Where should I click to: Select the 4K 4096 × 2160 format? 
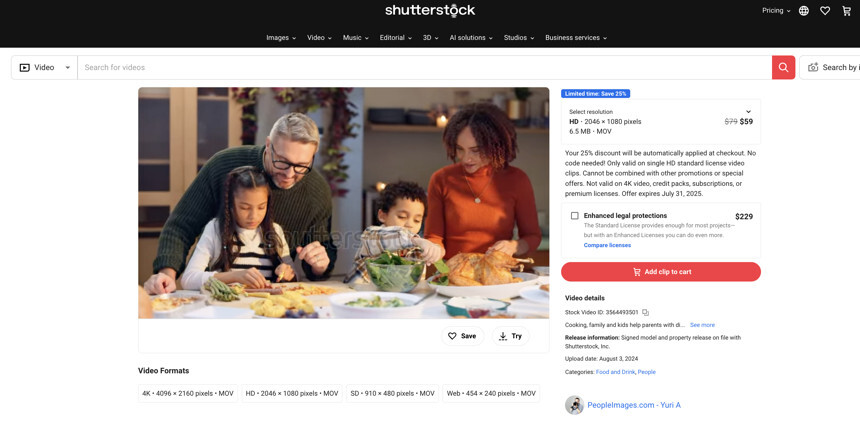[188, 394]
